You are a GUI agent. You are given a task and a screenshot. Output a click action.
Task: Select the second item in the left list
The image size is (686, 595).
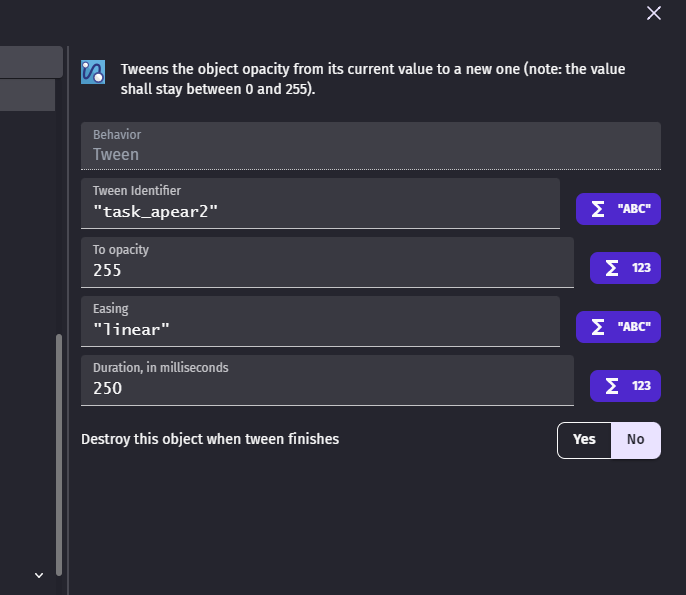27,95
